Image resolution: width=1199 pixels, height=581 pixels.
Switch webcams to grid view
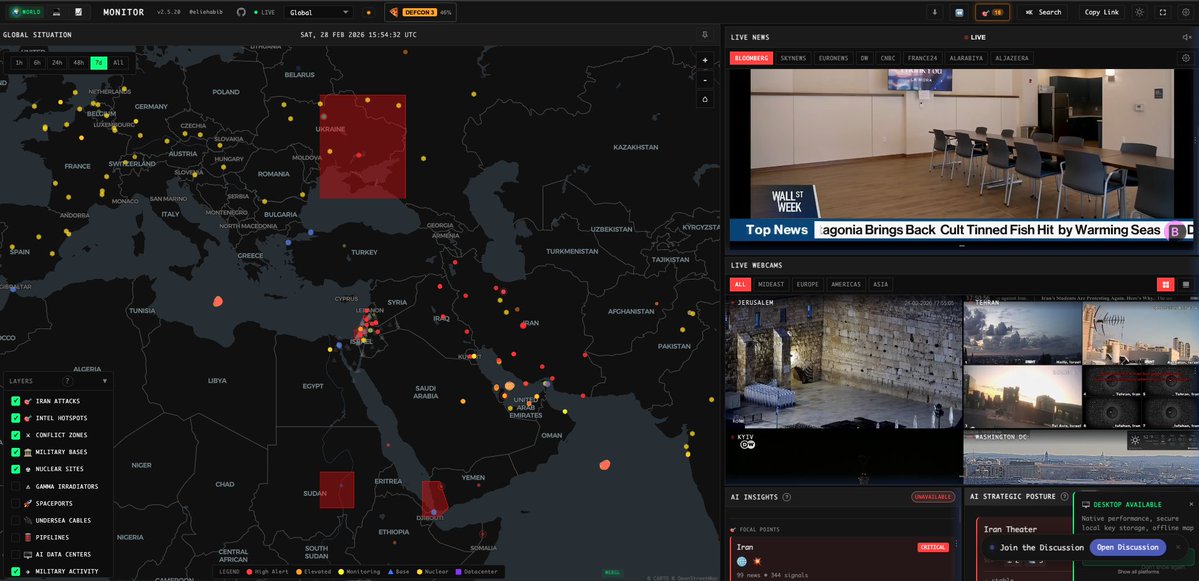pyautogui.click(x=1165, y=284)
